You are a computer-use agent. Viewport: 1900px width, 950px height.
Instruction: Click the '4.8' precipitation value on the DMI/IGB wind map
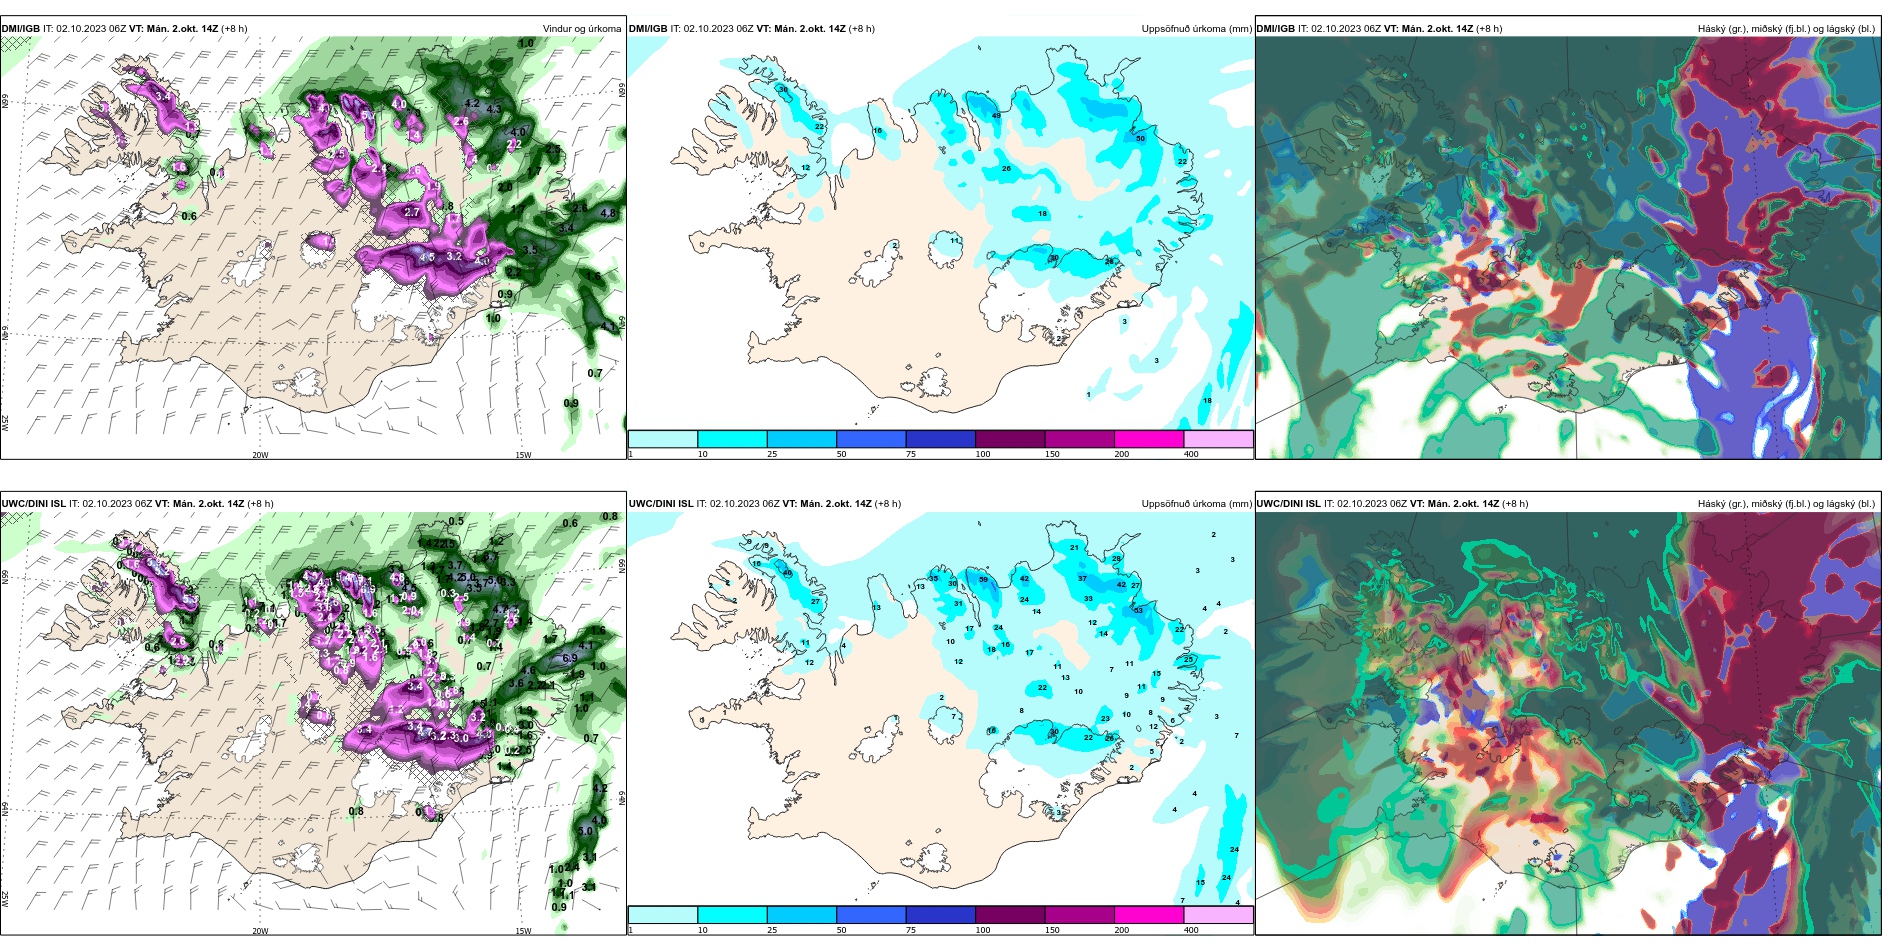[x=608, y=213]
